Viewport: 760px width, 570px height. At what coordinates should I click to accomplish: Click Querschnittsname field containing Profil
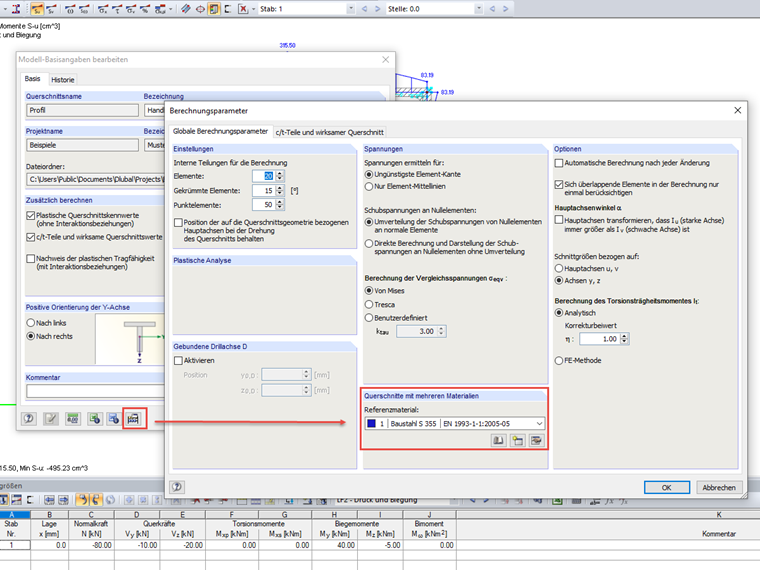(82, 111)
